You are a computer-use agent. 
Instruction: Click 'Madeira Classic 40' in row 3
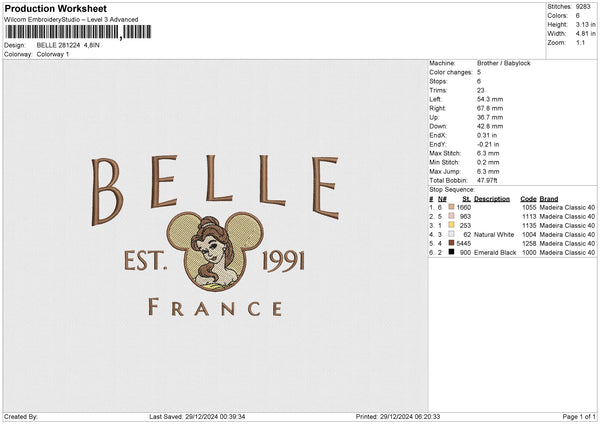[x=567, y=225]
